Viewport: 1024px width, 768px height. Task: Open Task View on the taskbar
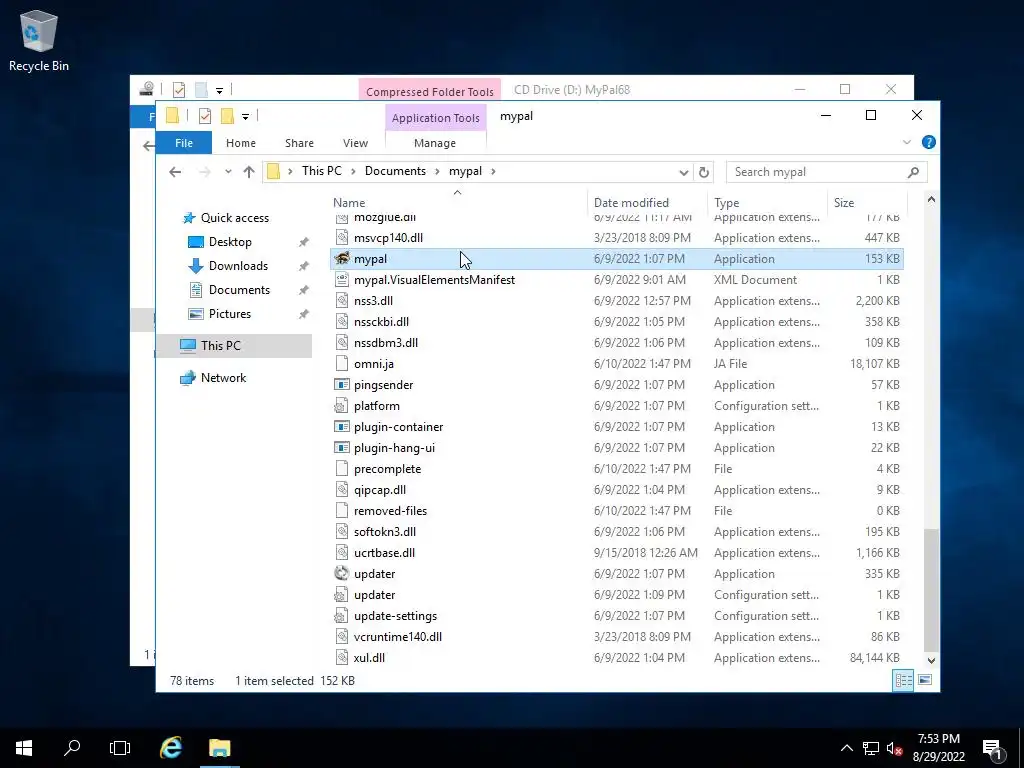pos(120,748)
